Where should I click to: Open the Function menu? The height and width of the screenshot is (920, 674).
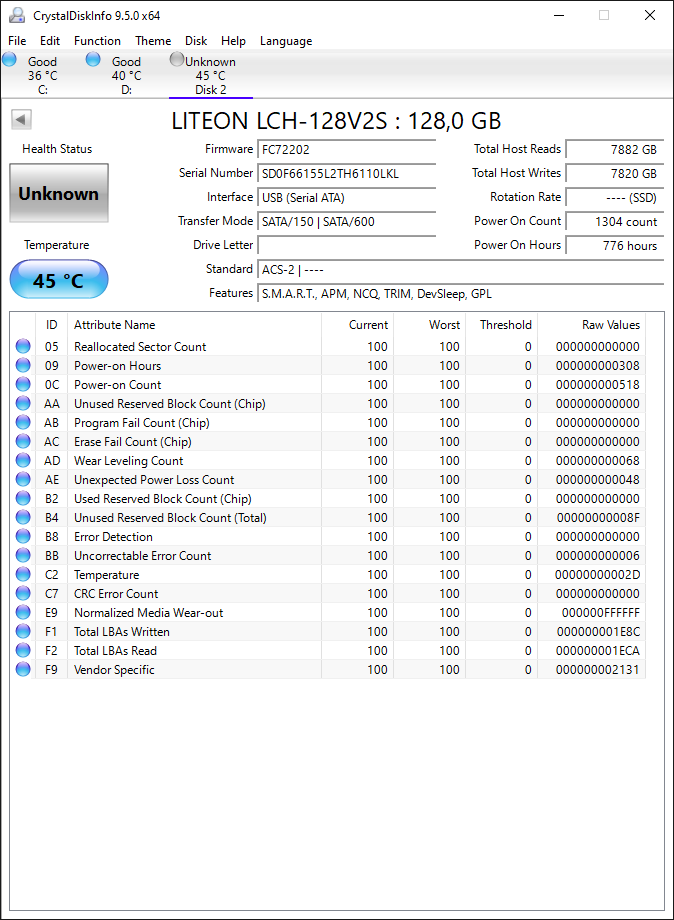coord(97,41)
